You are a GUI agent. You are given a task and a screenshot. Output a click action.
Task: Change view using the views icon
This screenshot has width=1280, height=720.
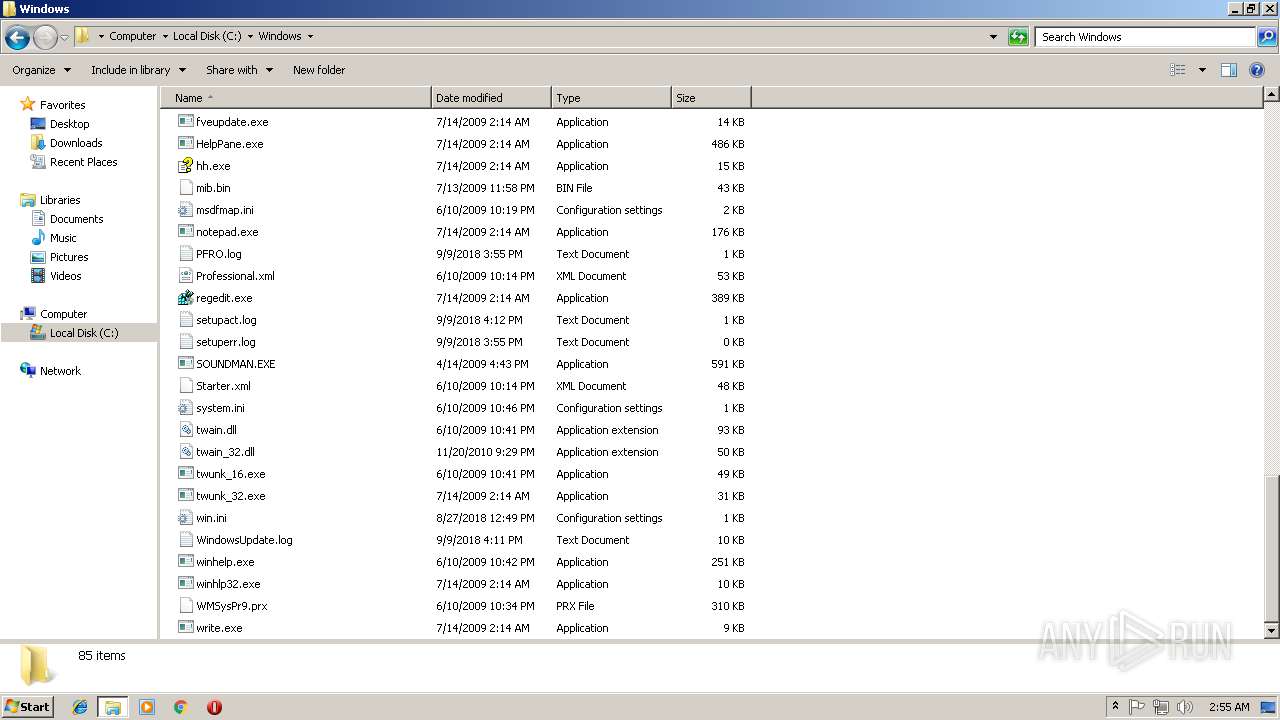tap(1178, 70)
